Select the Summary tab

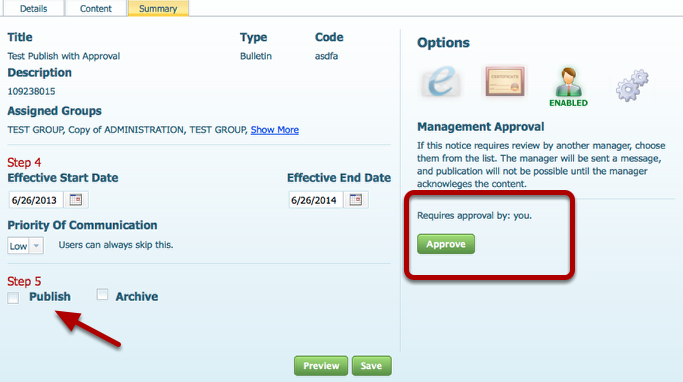point(158,9)
